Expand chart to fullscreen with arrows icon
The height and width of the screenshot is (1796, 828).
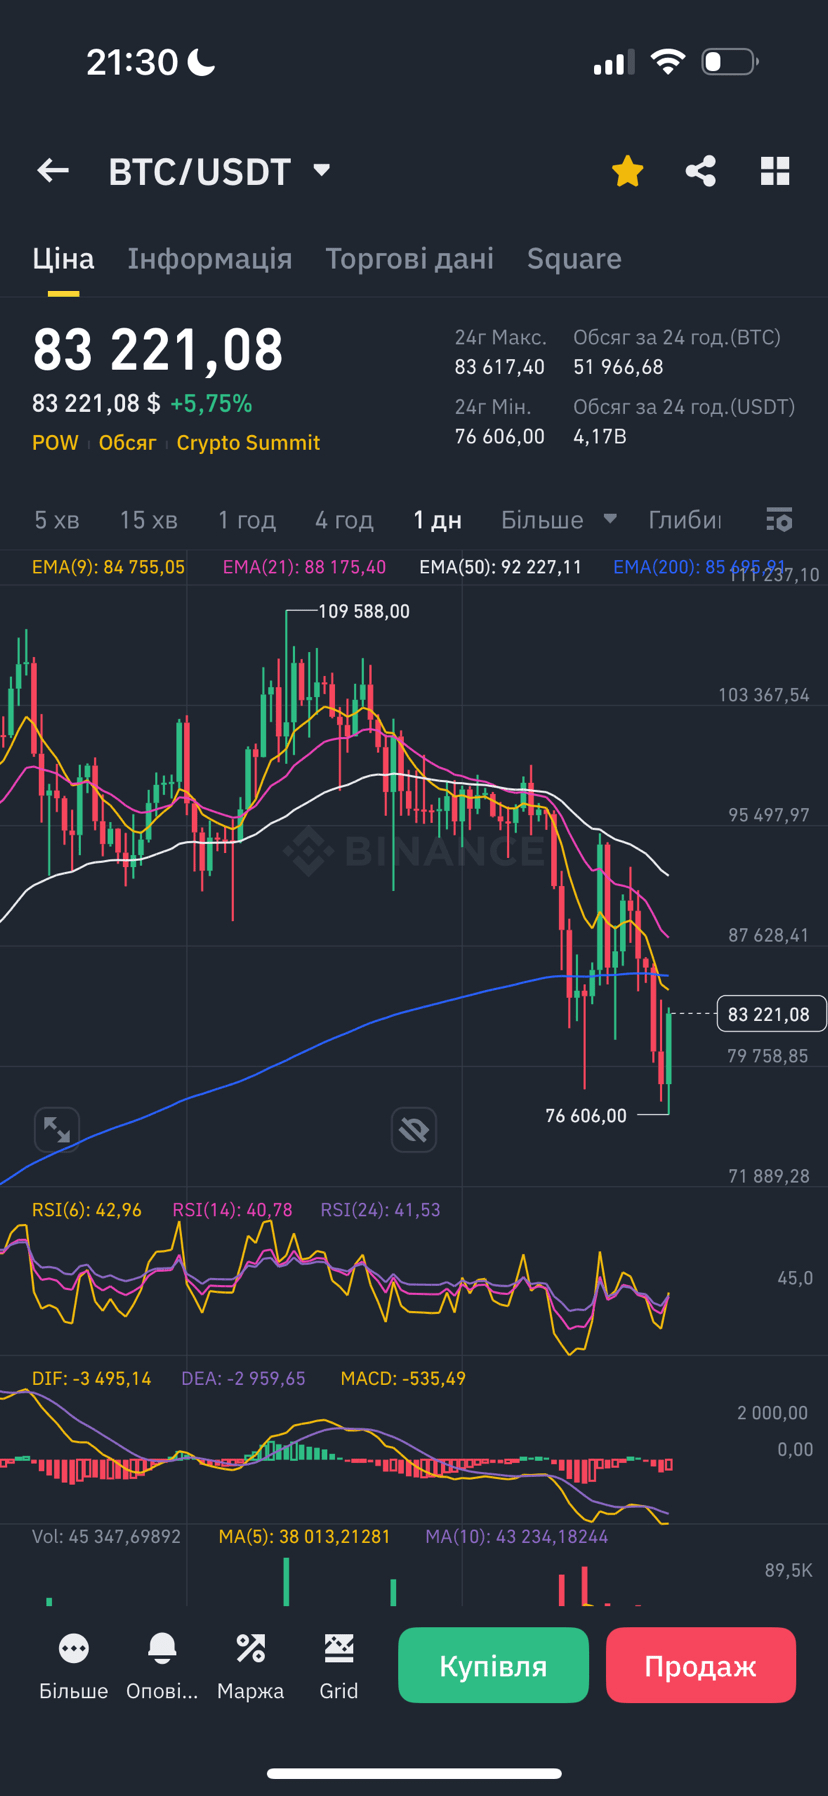pos(57,1130)
